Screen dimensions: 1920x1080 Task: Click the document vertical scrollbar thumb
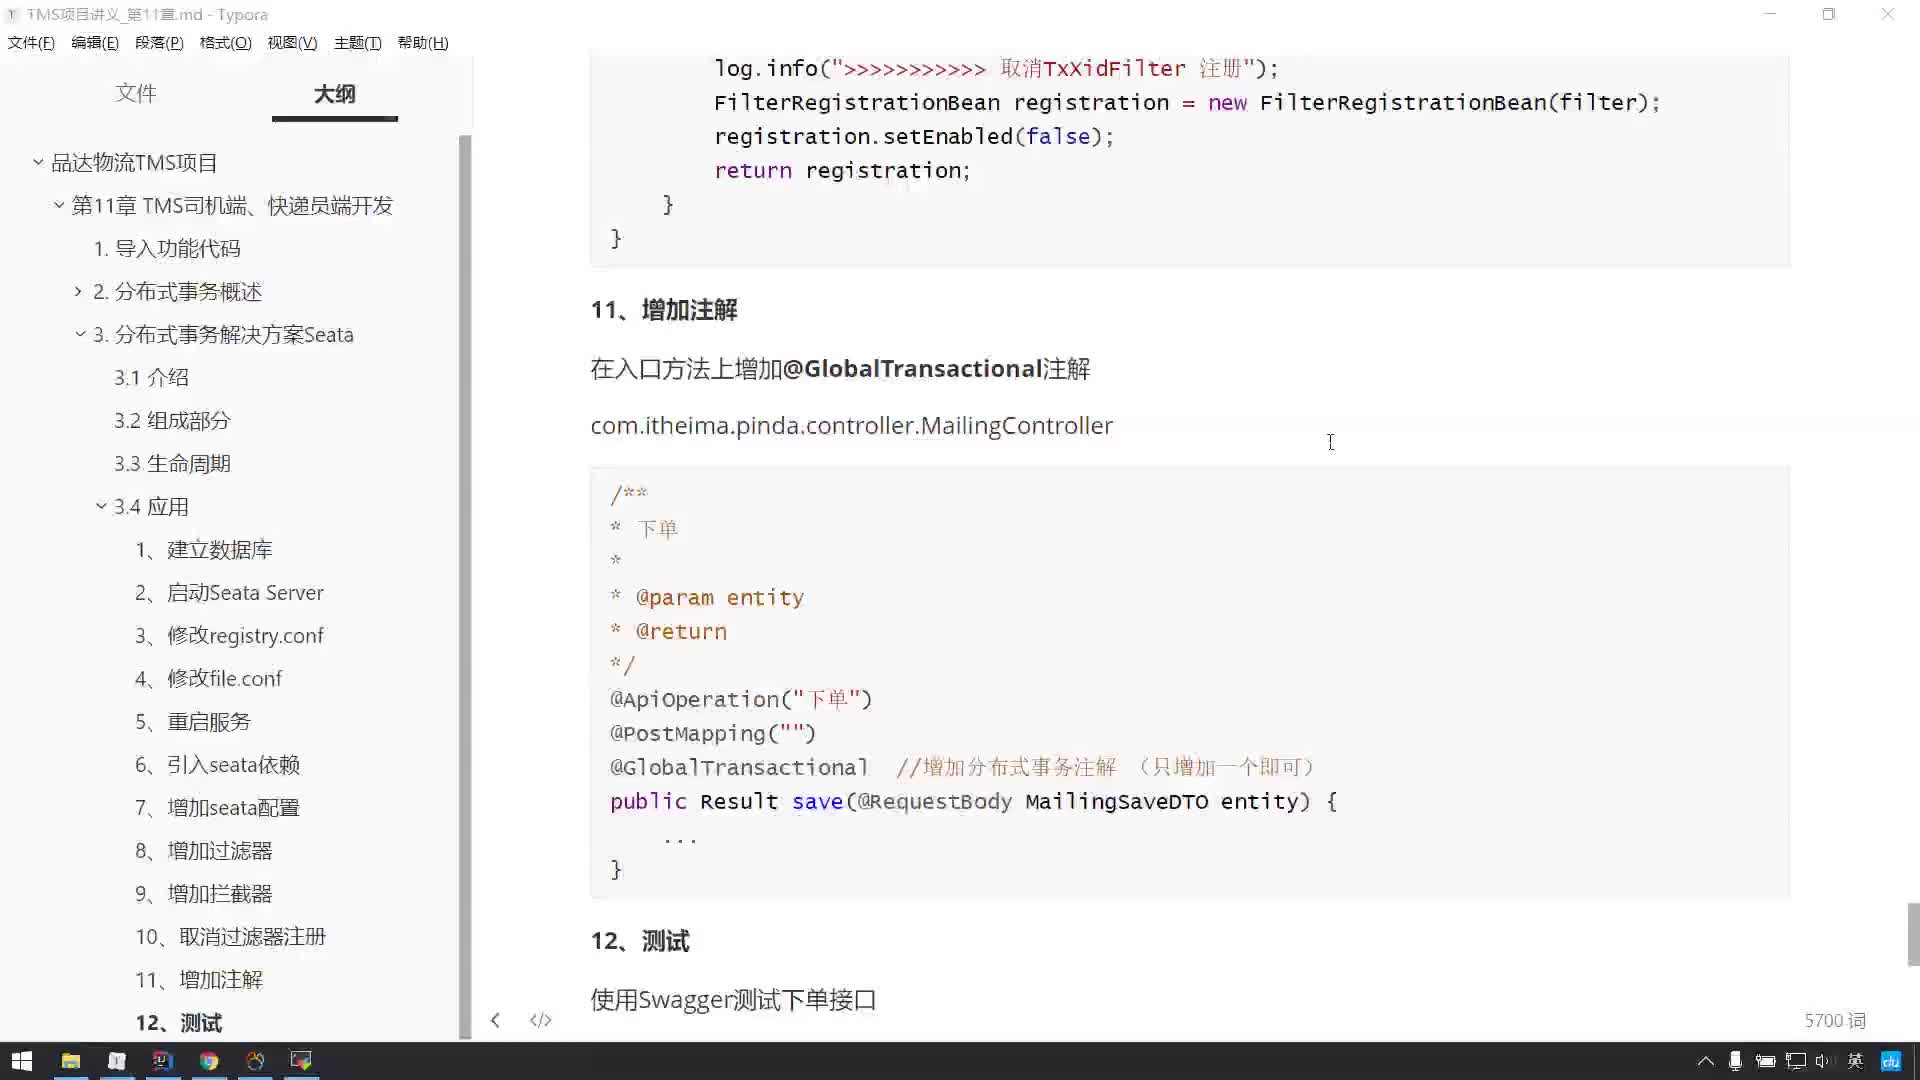[x=1913, y=934]
